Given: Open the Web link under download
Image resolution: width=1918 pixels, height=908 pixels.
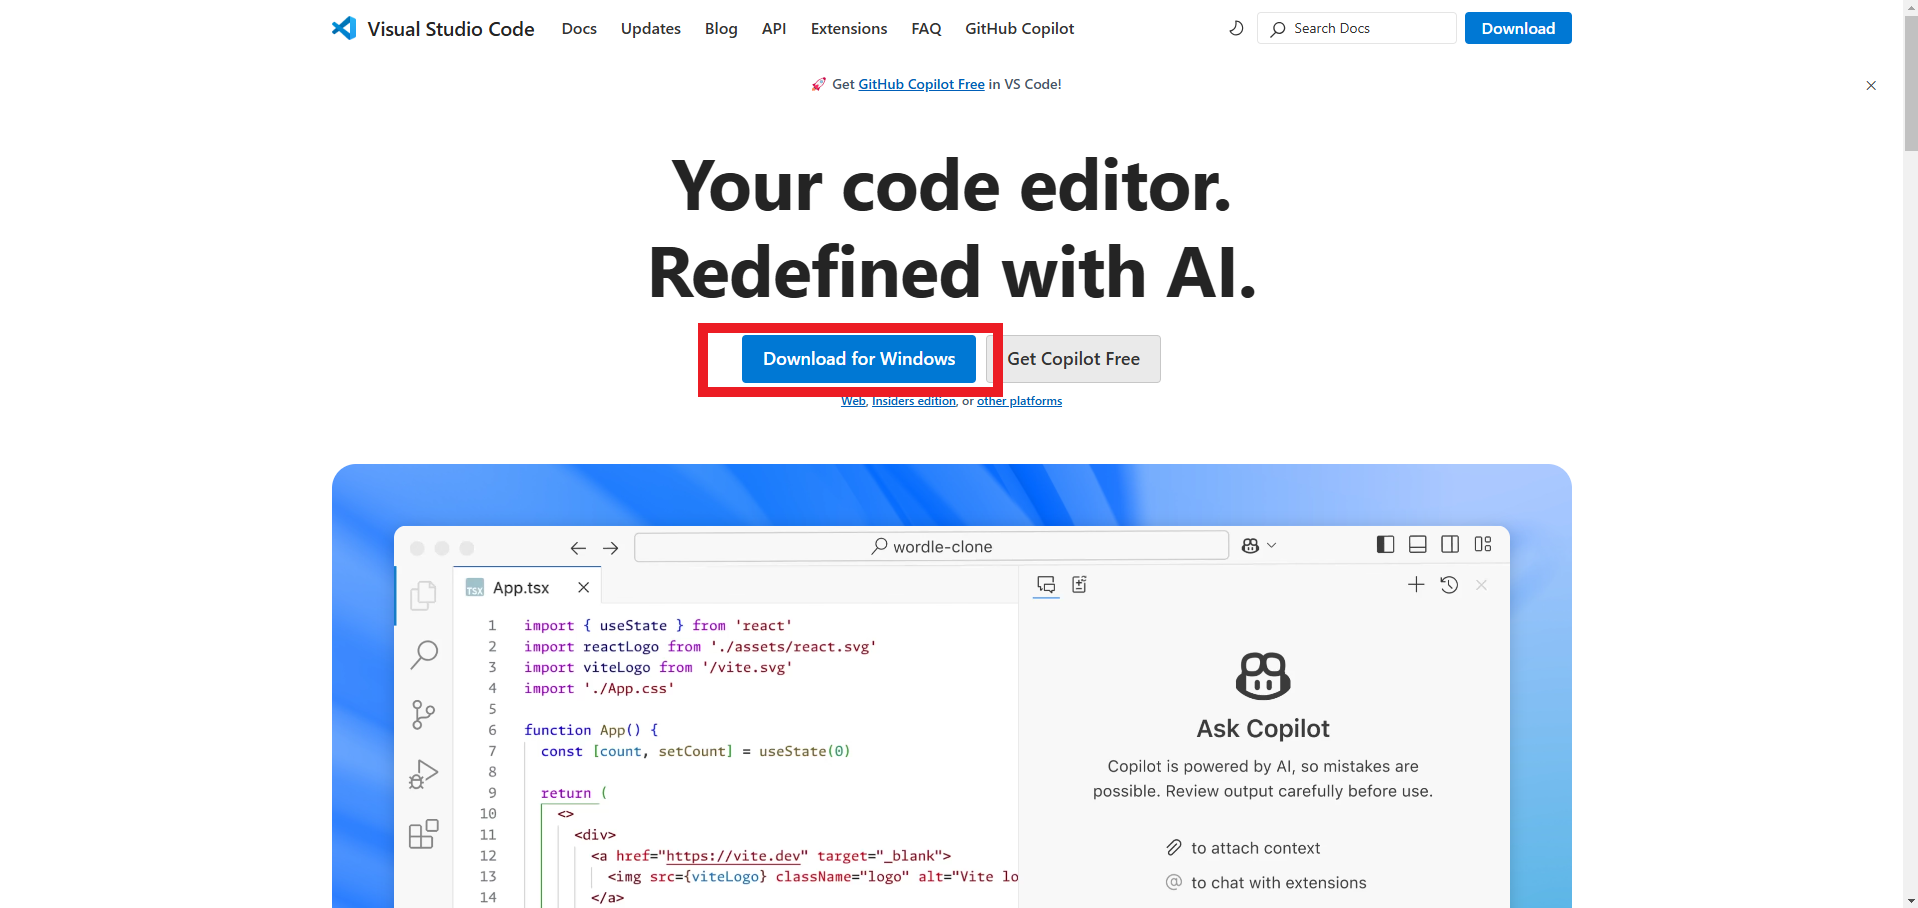Looking at the screenshot, I should pos(853,401).
